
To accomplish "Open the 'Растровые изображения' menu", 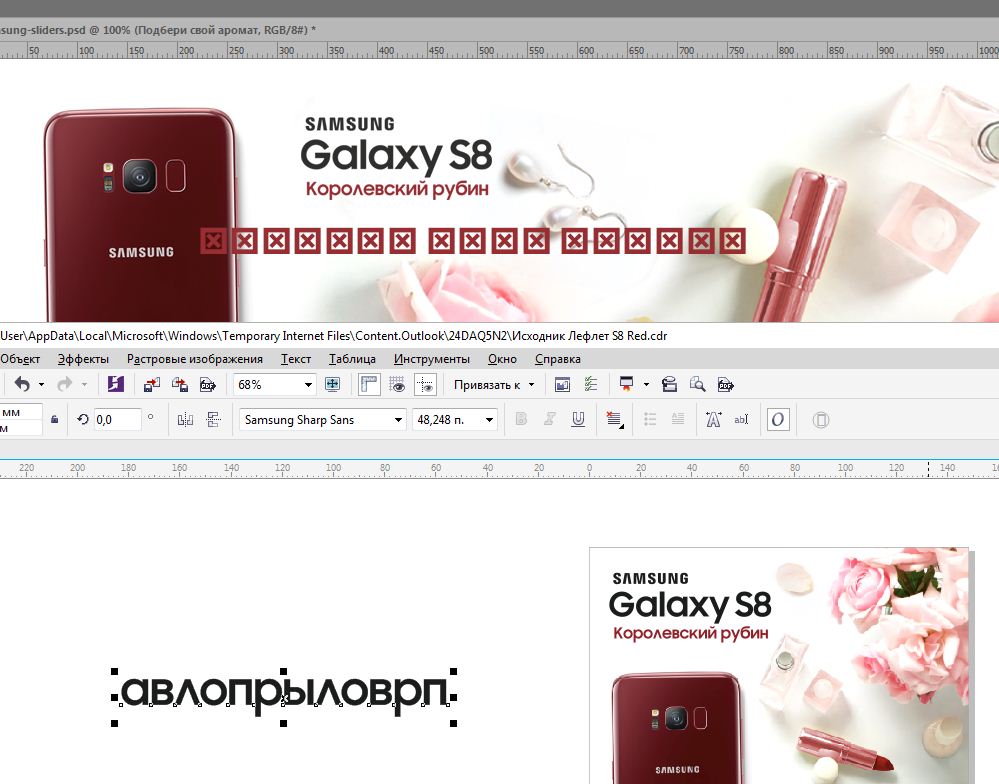I will tap(195, 359).
